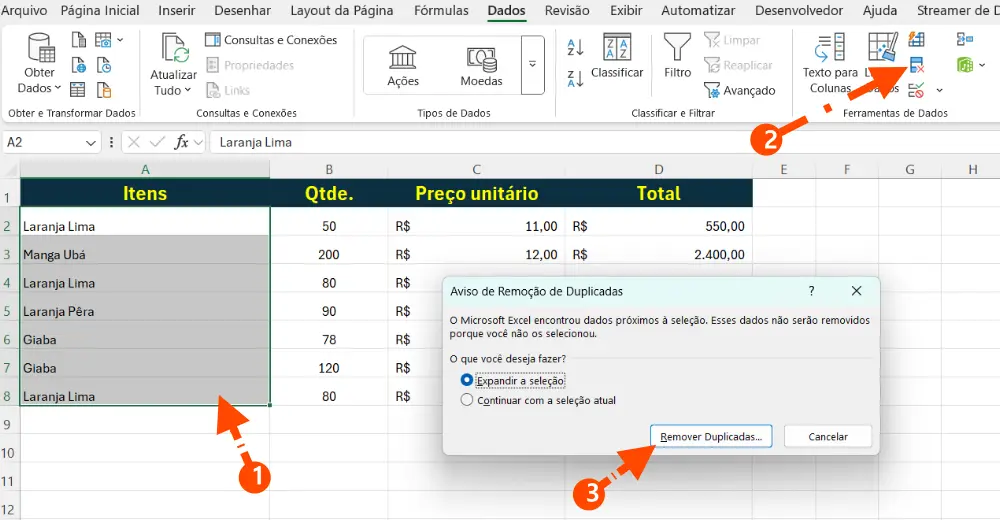This screenshot has height=520, width=1000.
Task: Click the formula bar with Laranja Lima
Action: 603,142
